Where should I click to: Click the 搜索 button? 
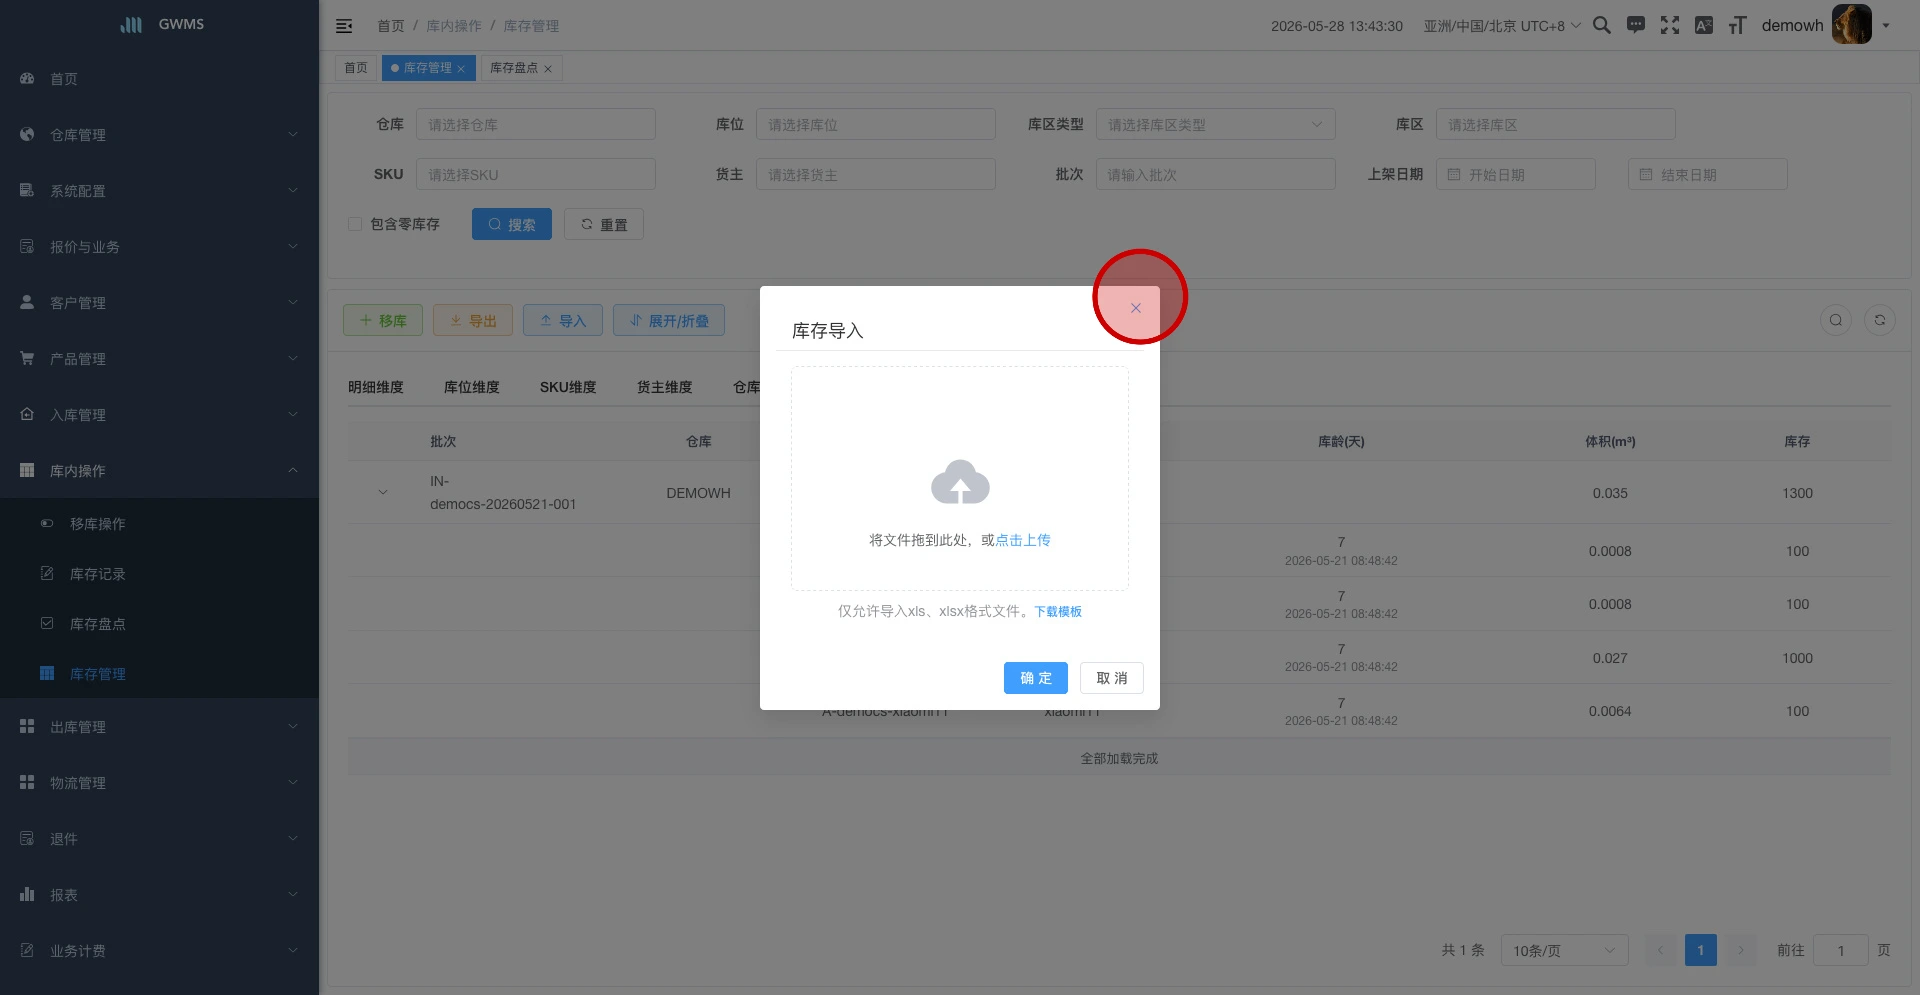[x=512, y=224]
